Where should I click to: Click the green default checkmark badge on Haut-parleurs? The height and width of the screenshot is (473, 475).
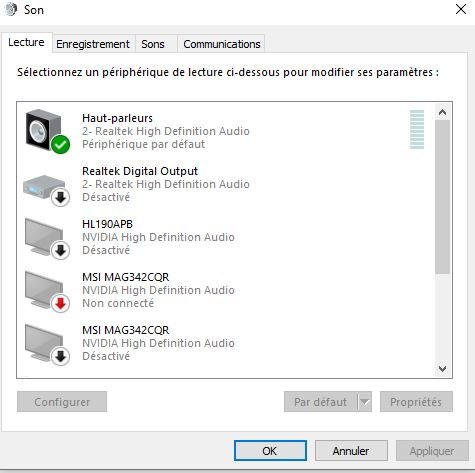tap(60, 145)
